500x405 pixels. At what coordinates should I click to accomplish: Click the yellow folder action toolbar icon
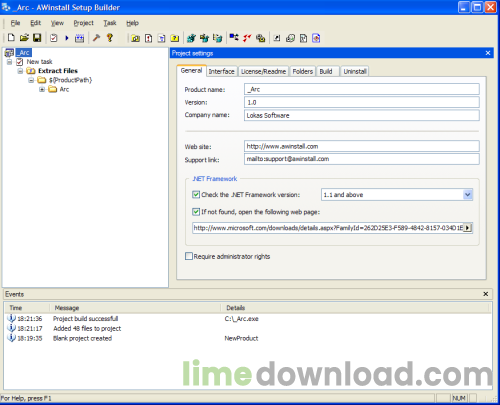coord(135,38)
